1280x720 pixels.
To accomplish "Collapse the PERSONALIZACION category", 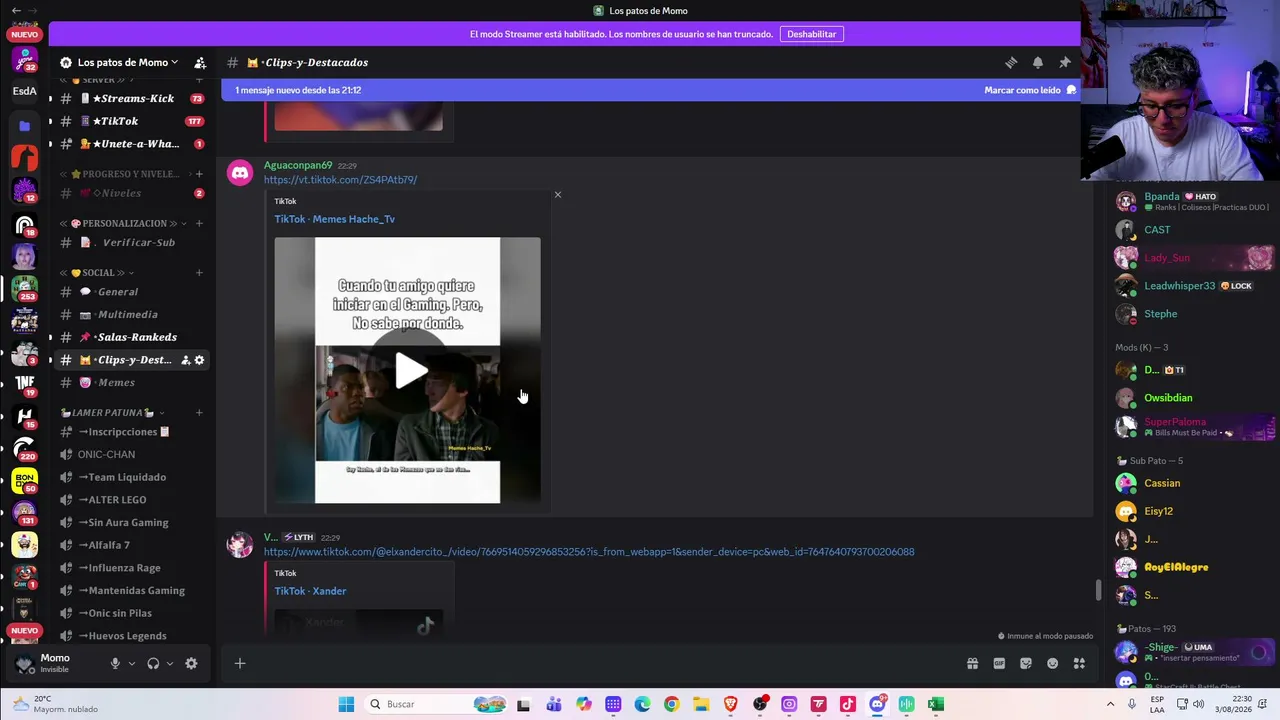I will (124, 223).
